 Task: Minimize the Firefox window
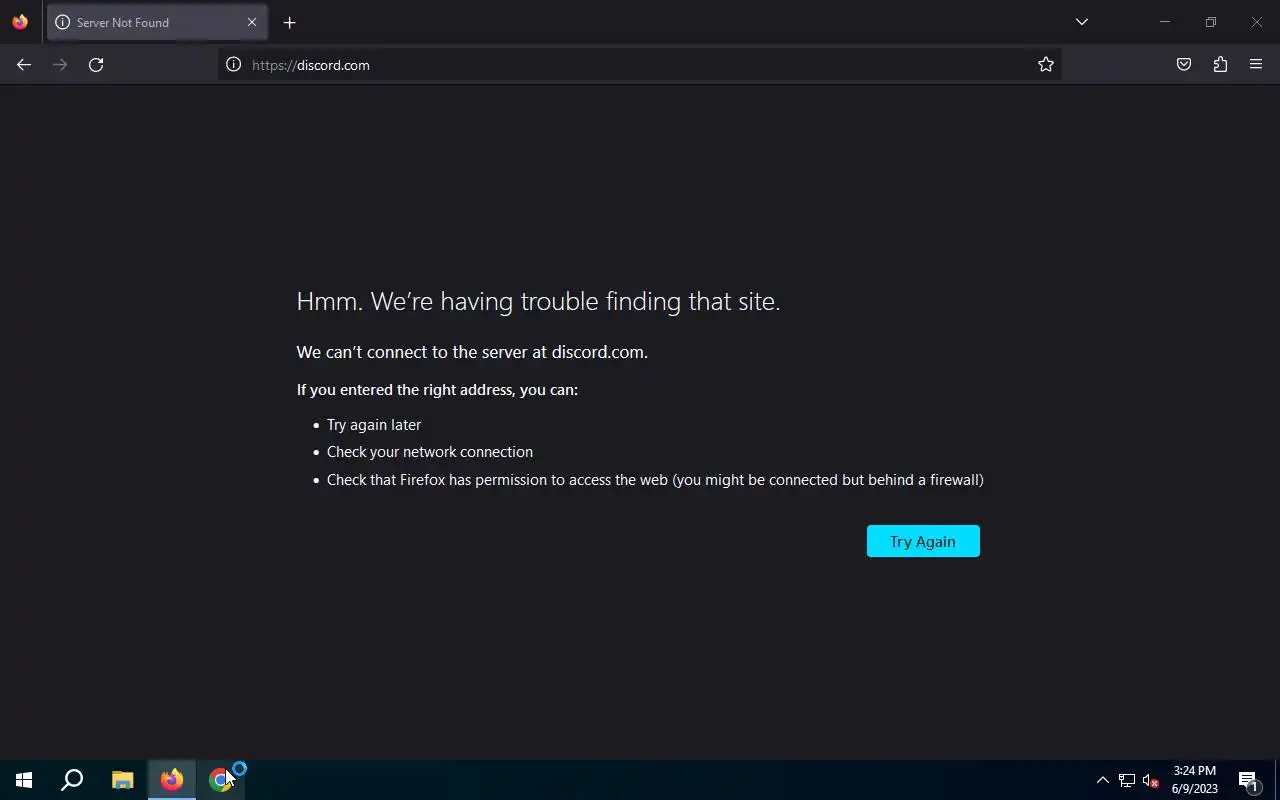pyautogui.click(x=1164, y=22)
